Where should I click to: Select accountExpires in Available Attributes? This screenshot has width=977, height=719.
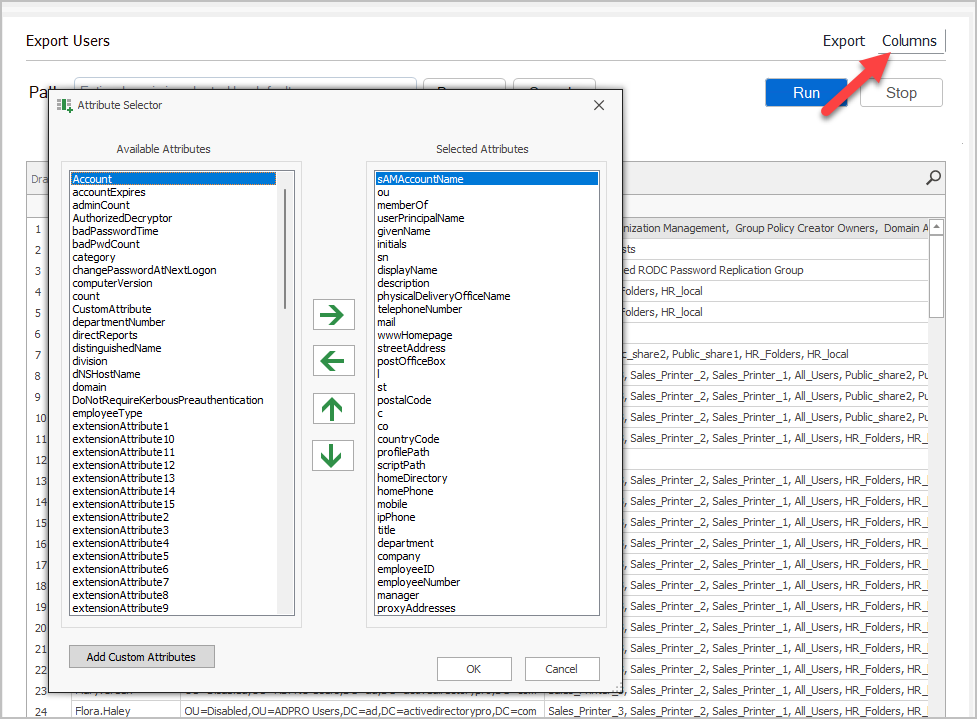pyautogui.click(x=109, y=192)
